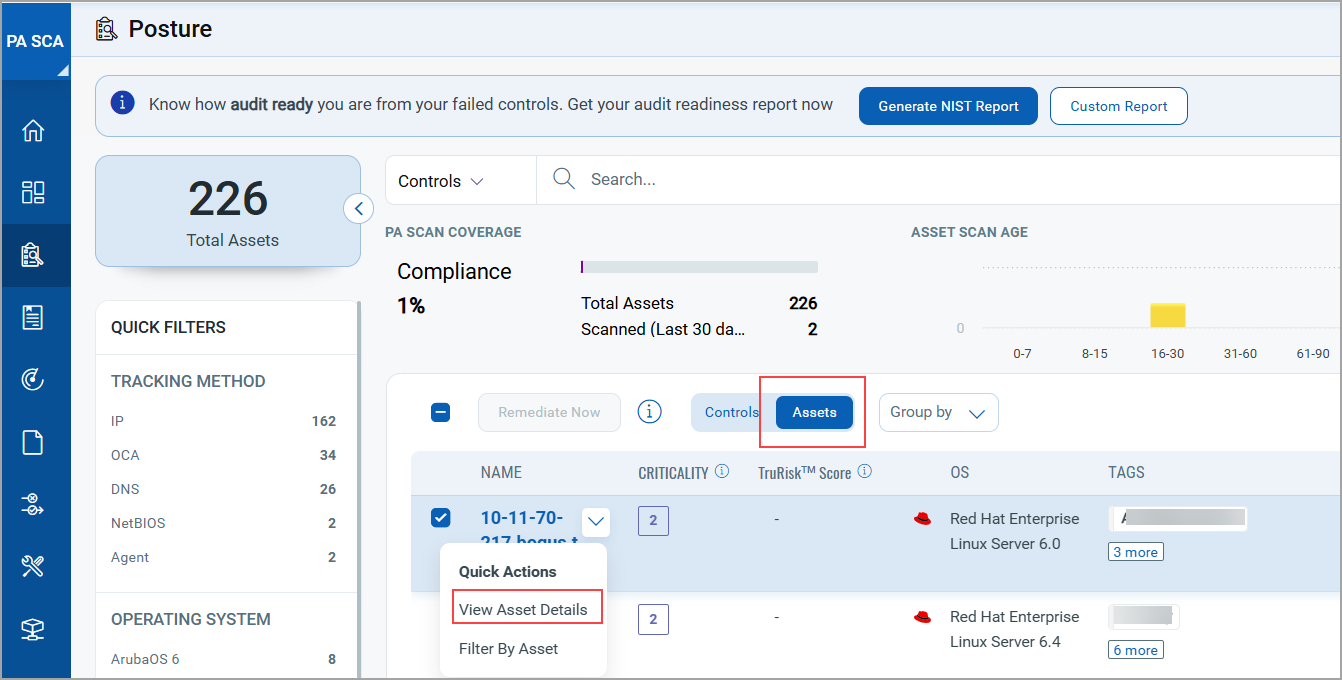Open the Controls search scope dropdown
The width and height of the screenshot is (1342, 680).
[441, 181]
